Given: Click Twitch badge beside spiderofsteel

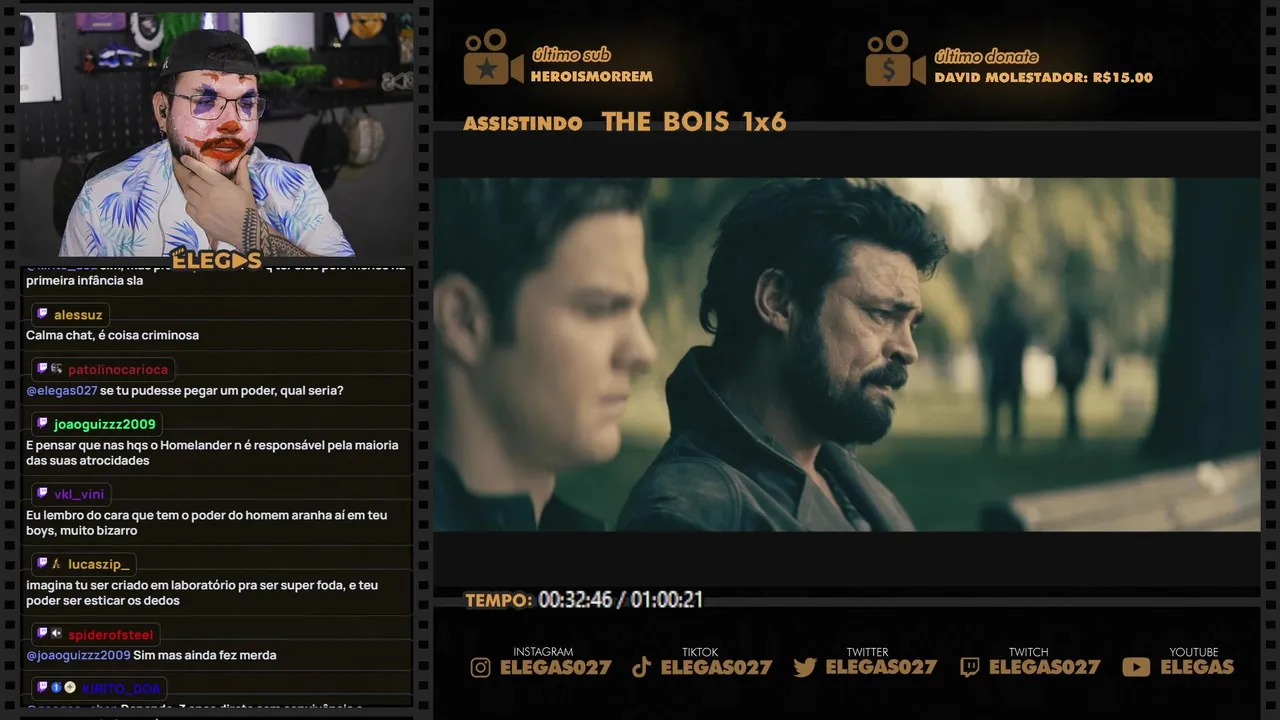Looking at the screenshot, I should 42,634.
